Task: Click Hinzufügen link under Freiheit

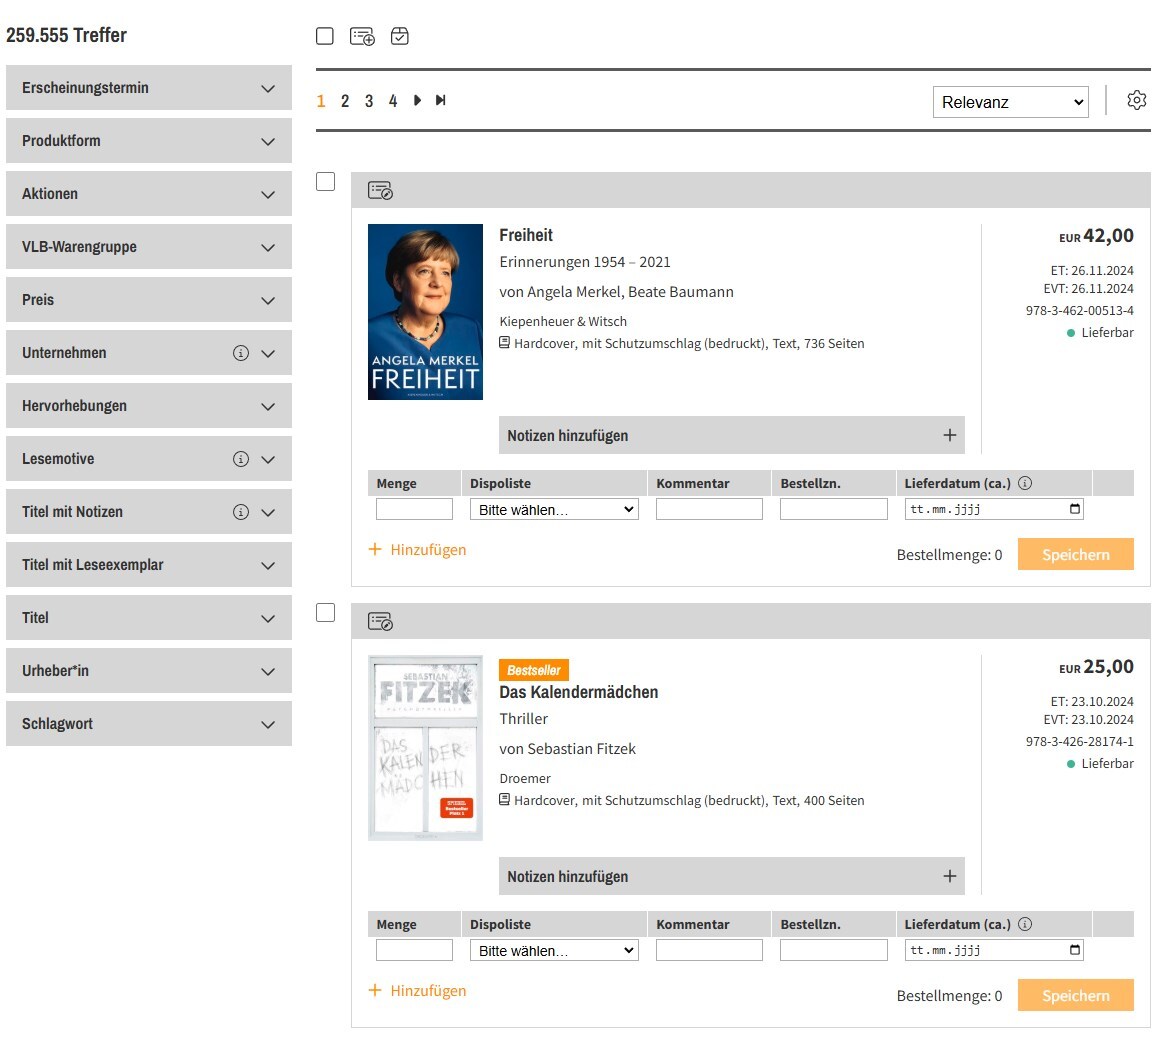Action: tap(417, 549)
